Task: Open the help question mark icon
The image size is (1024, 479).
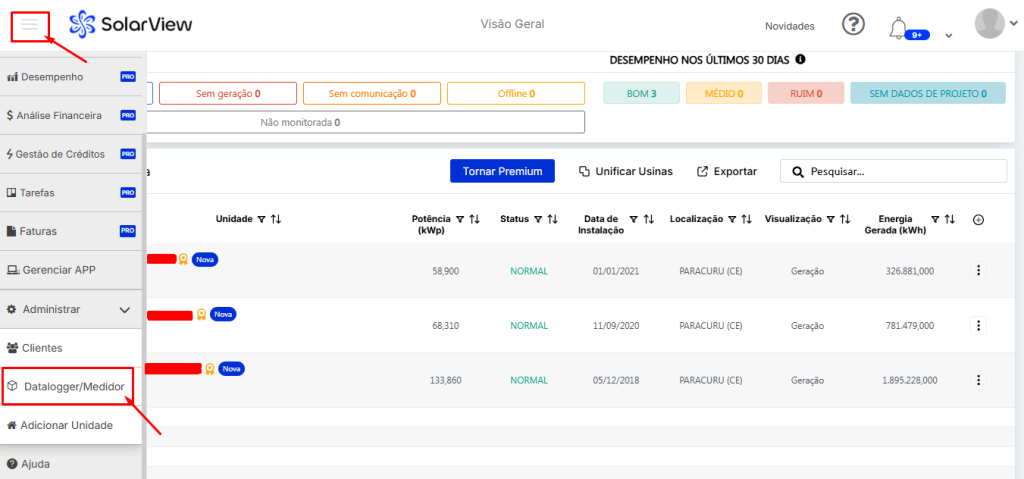Action: pyautogui.click(x=852, y=25)
